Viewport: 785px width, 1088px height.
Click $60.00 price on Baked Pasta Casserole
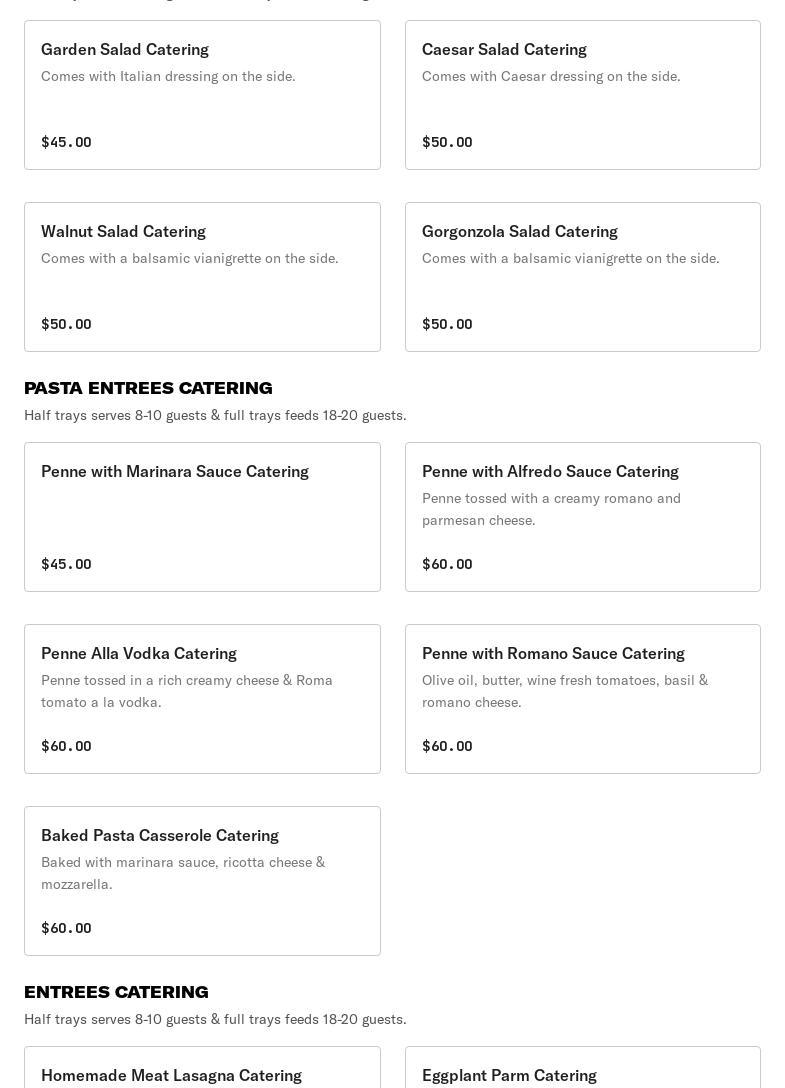66,928
